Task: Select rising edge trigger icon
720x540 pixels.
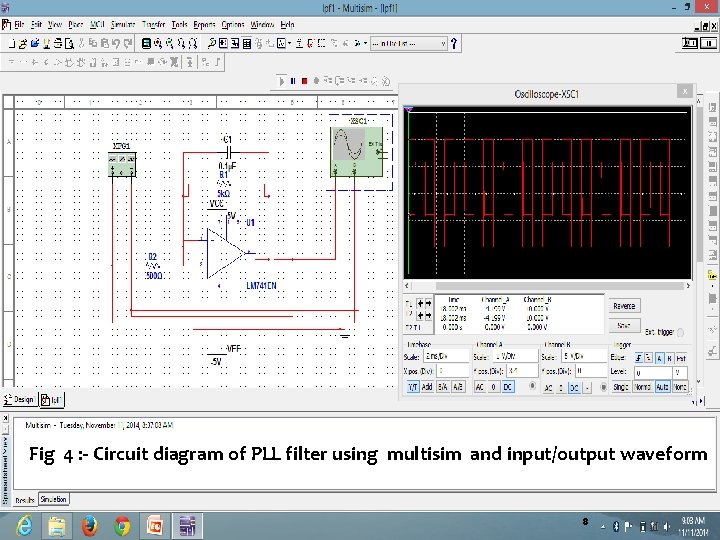Action: pyautogui.click(x=639, y=358)
